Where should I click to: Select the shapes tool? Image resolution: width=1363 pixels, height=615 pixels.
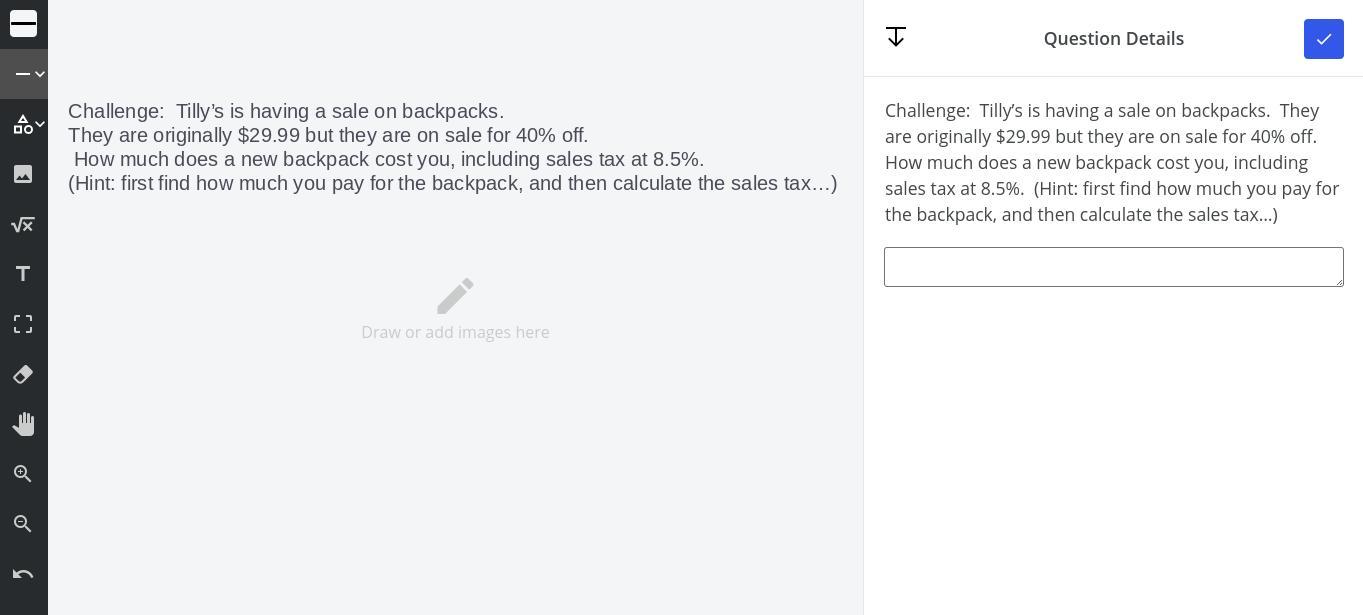tap(21, 124)
